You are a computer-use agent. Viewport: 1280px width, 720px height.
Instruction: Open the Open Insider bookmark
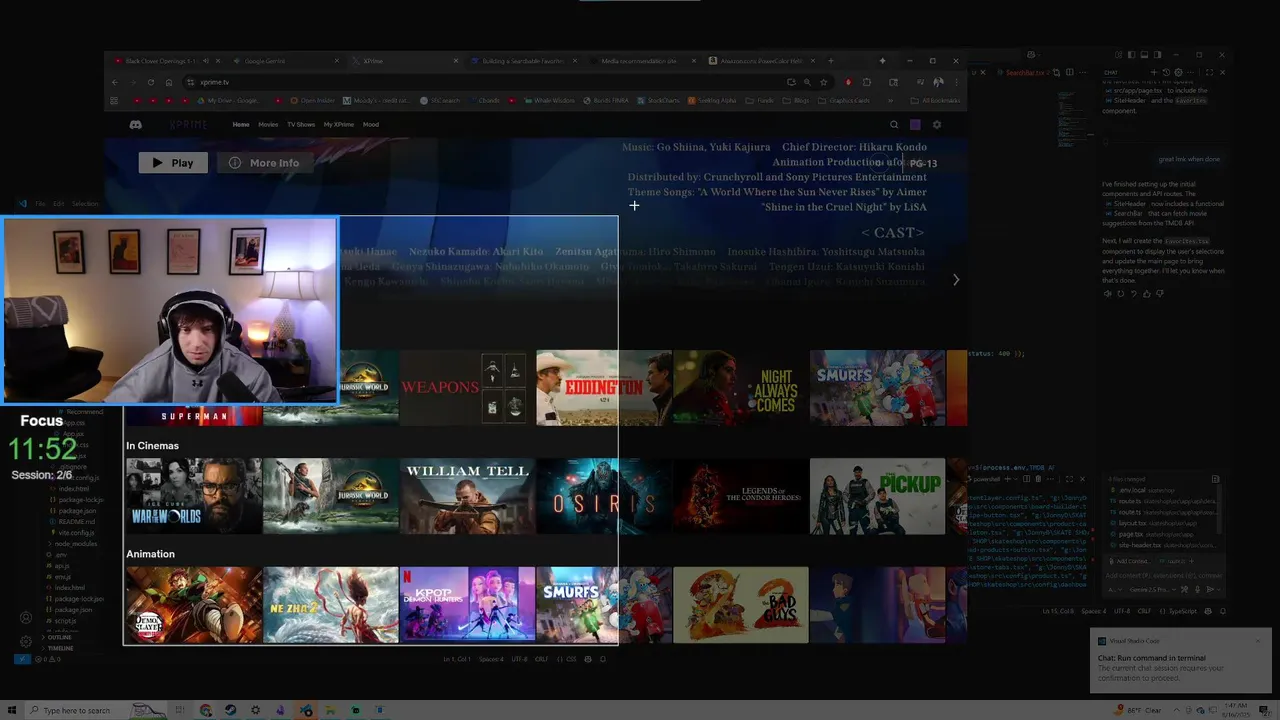312,101
